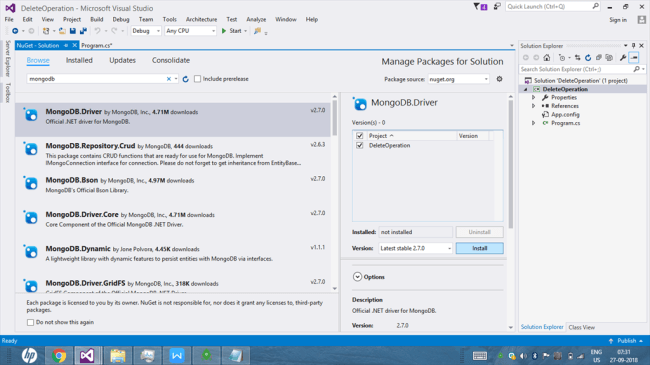Viewport: 650px width, 365px height.
Task: Click the Navigate Backward toolbar icon
Action: [x=15, y=31]
